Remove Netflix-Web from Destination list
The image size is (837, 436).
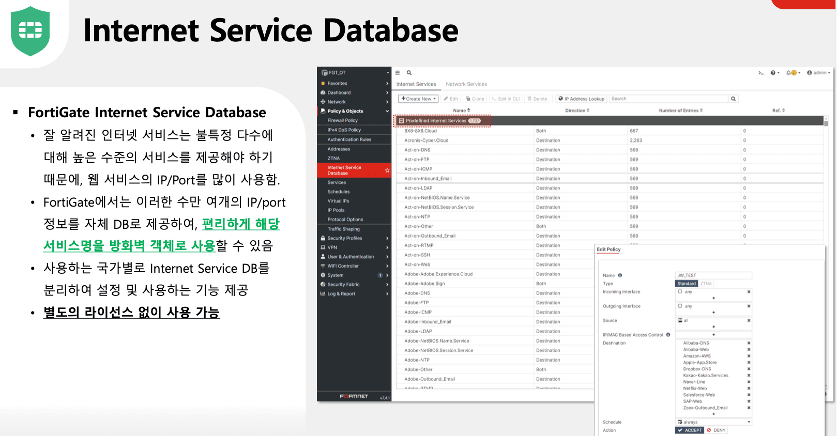[x=748, y=389]
